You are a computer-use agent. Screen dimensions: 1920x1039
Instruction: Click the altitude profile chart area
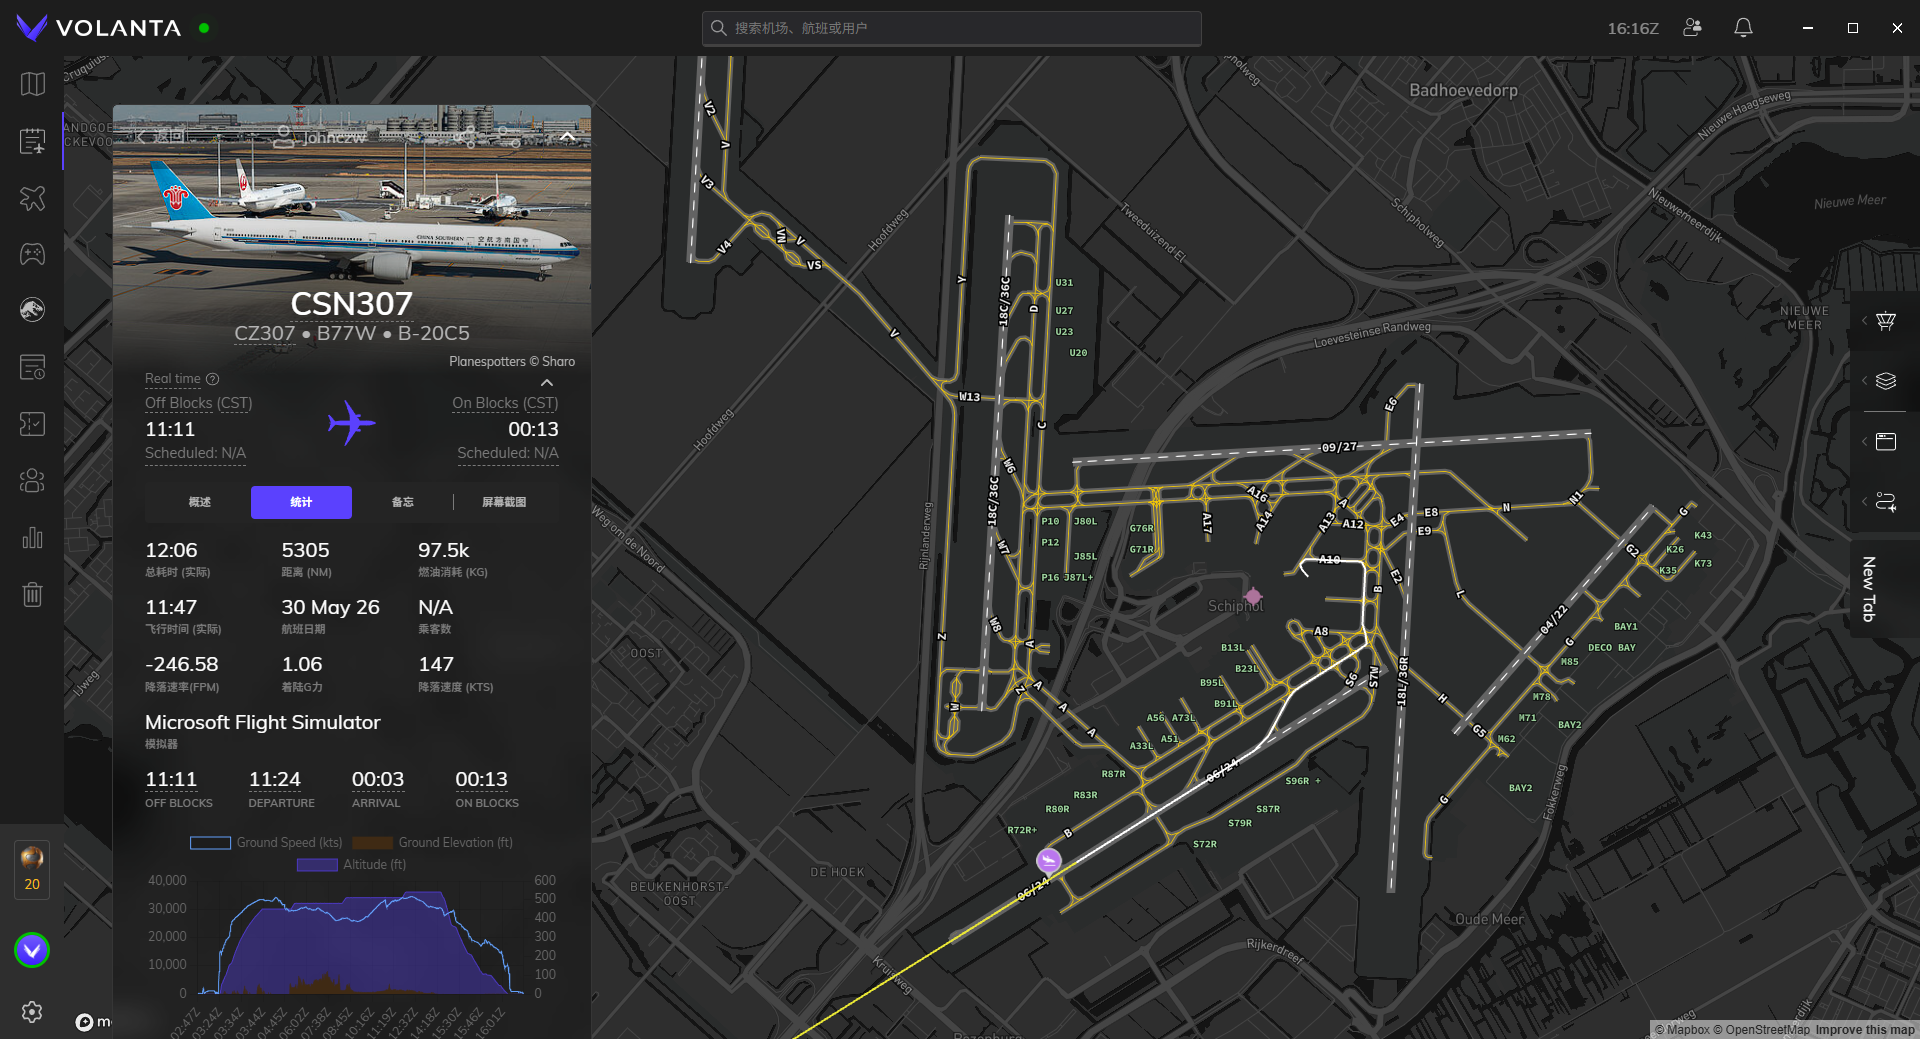pyautogui.click(x=360, y=937)
